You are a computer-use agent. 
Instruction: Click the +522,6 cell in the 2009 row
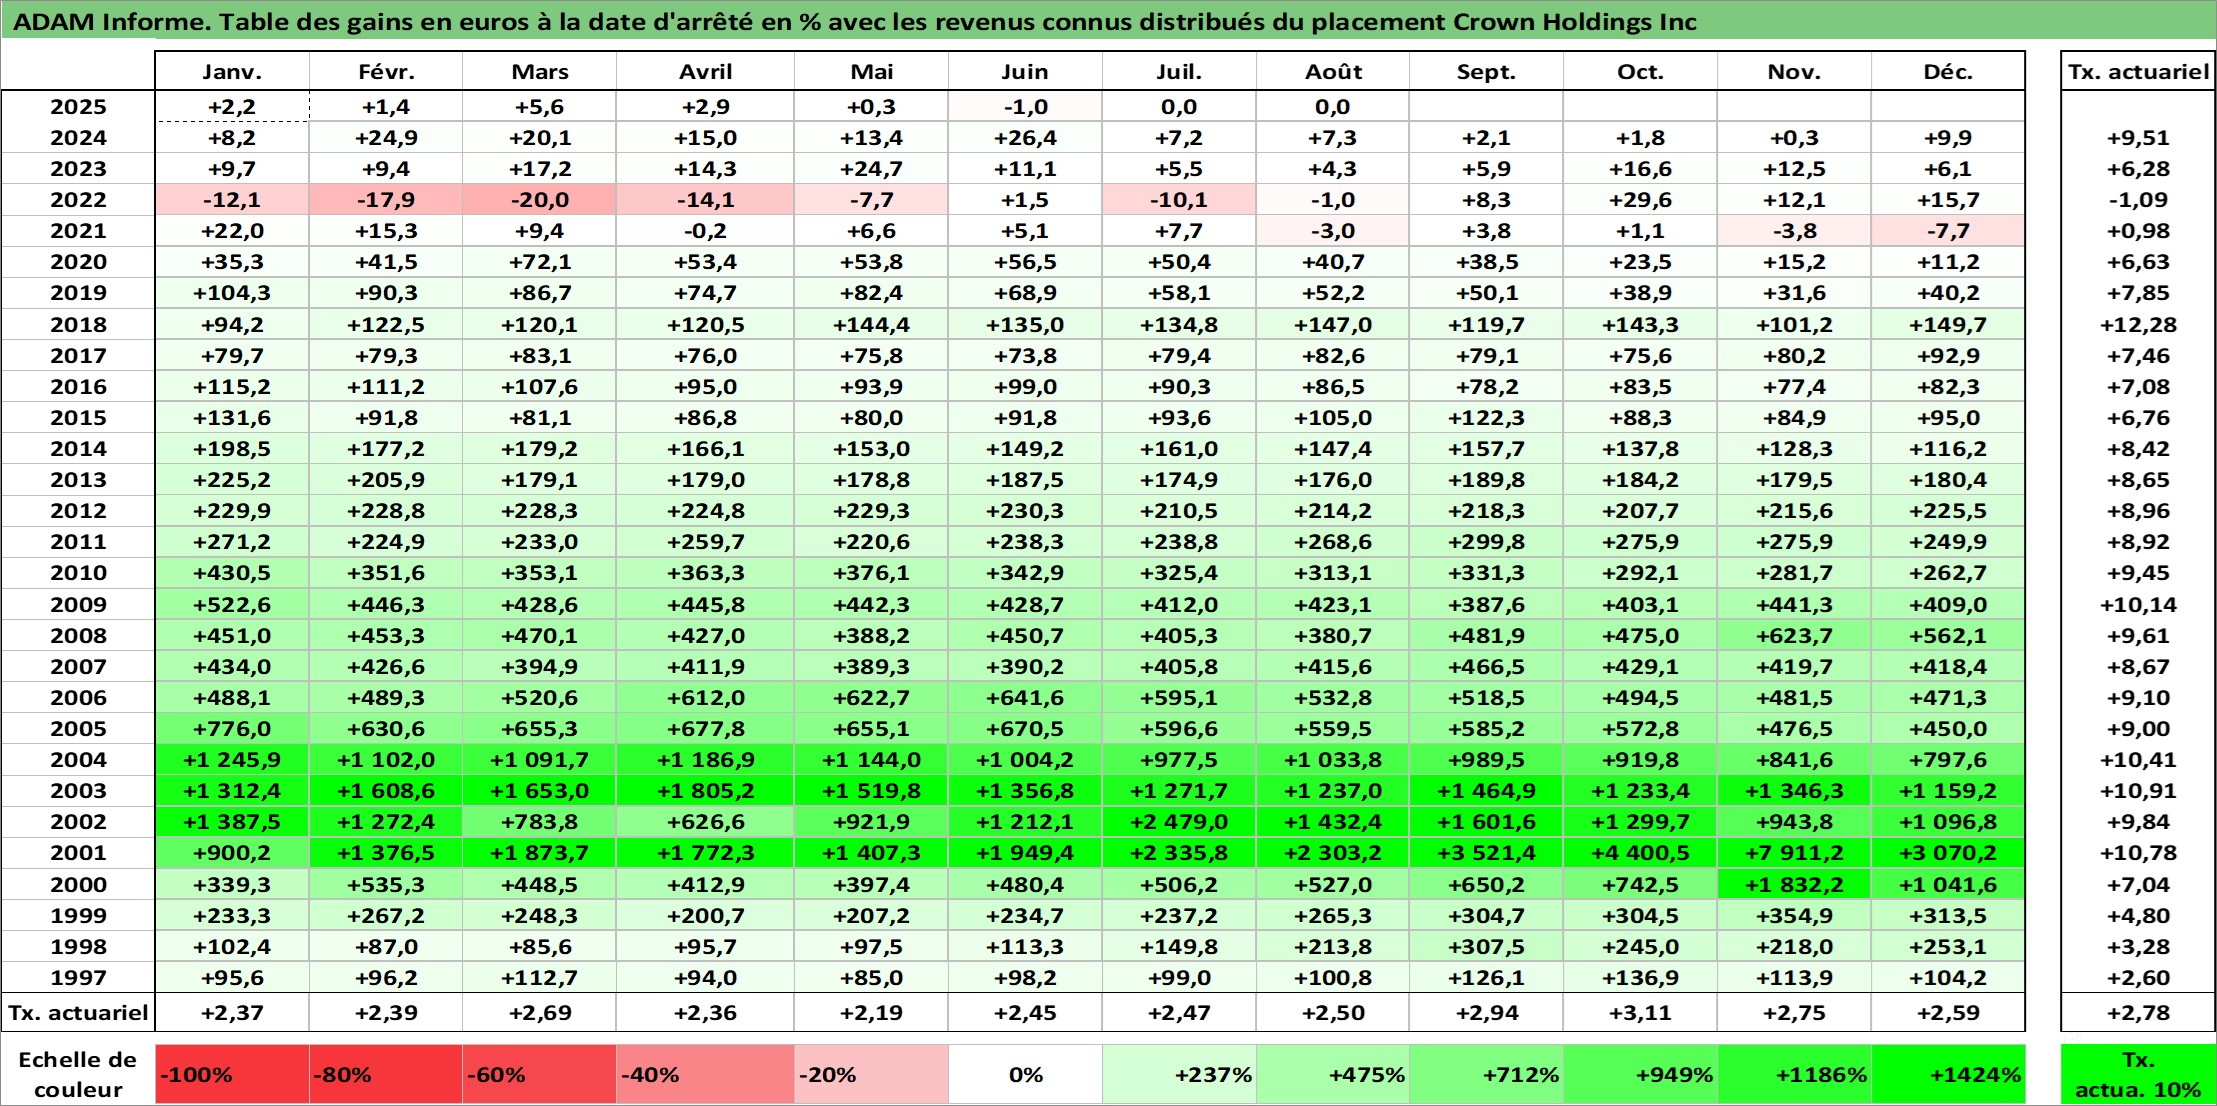(x=232, y=605)
